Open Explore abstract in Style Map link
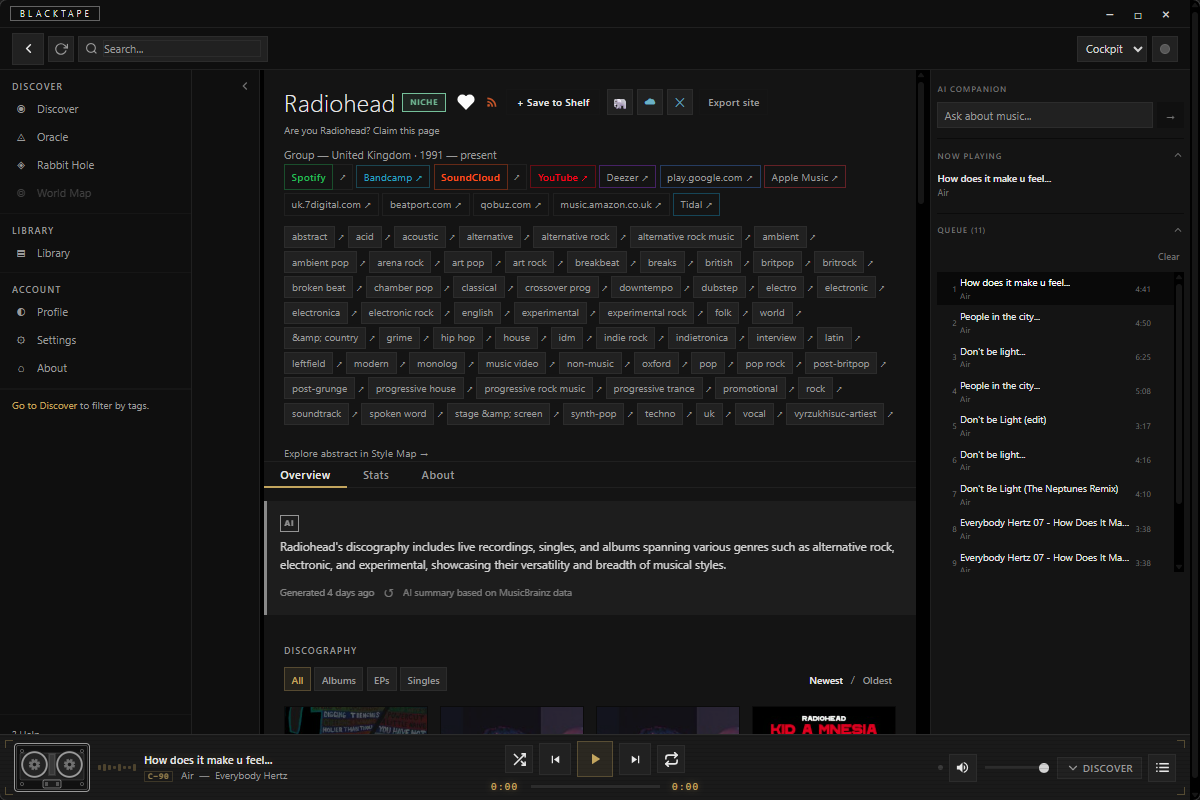Image resolution: width=1200 pixels, height=800 pixels. (356, 453)
